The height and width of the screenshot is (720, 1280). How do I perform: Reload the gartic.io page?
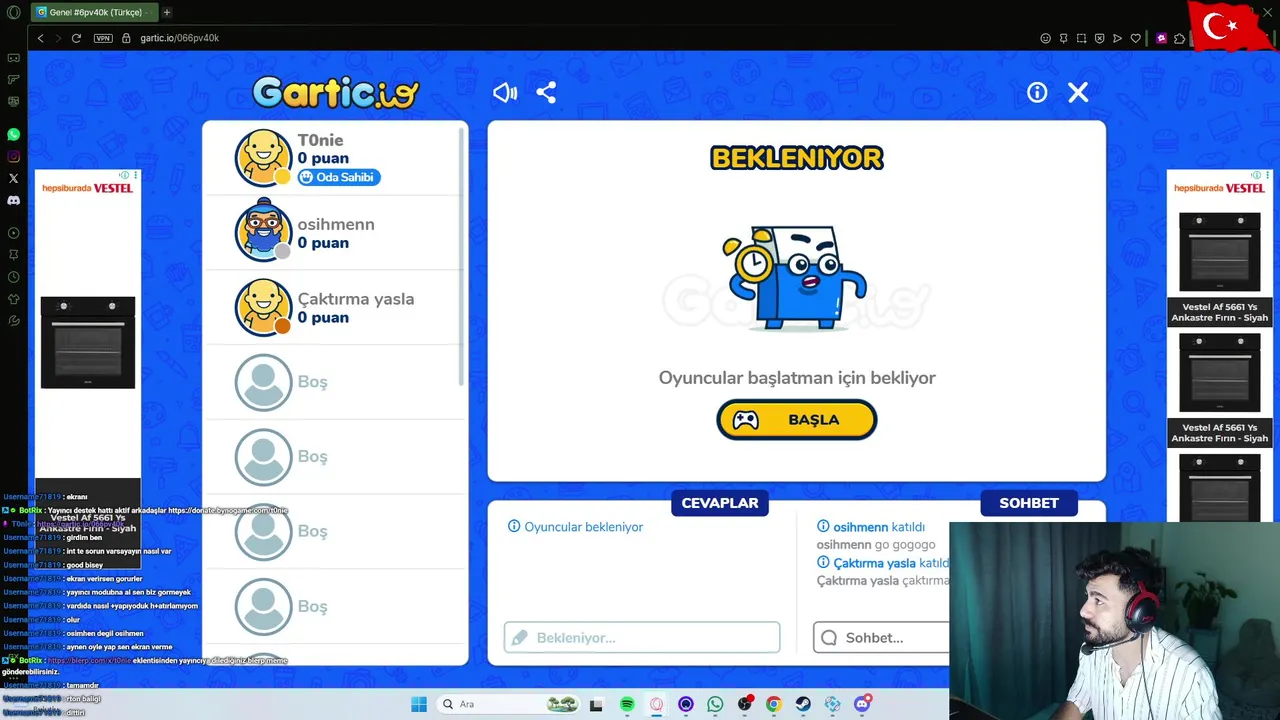click(x=76, y=38)
